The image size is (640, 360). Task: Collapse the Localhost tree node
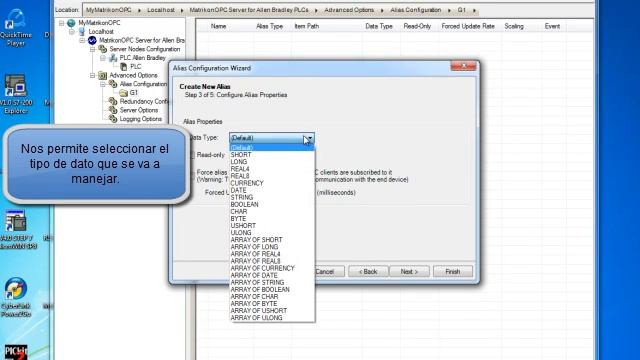72,31
